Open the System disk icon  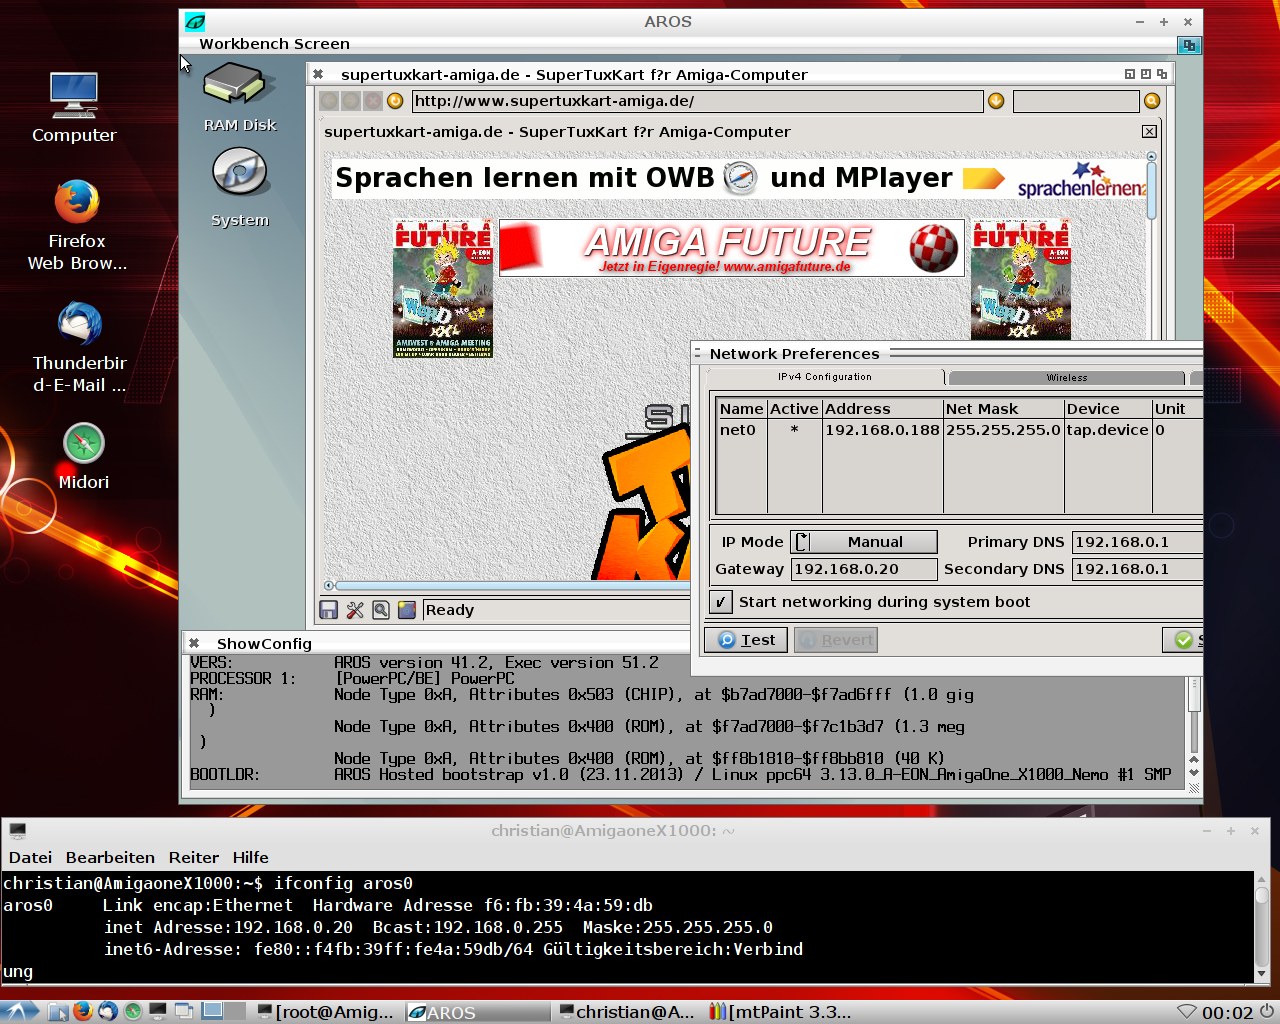[x=239, y=174]
